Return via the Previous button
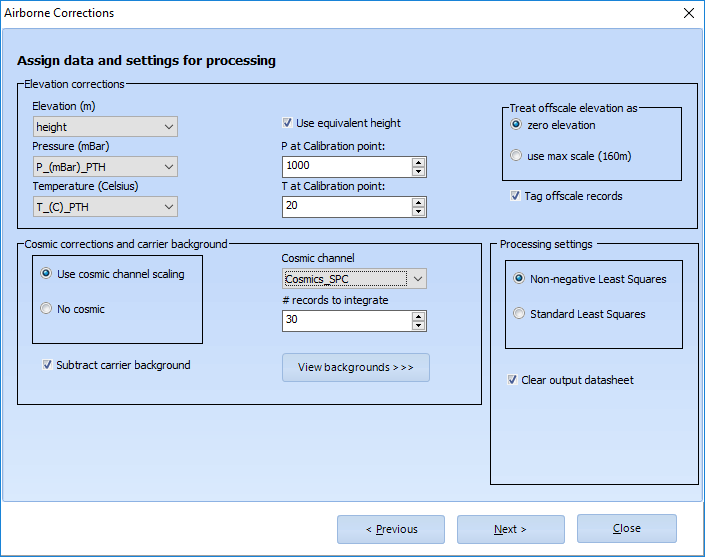705x557 pixels. pos(391,529)
